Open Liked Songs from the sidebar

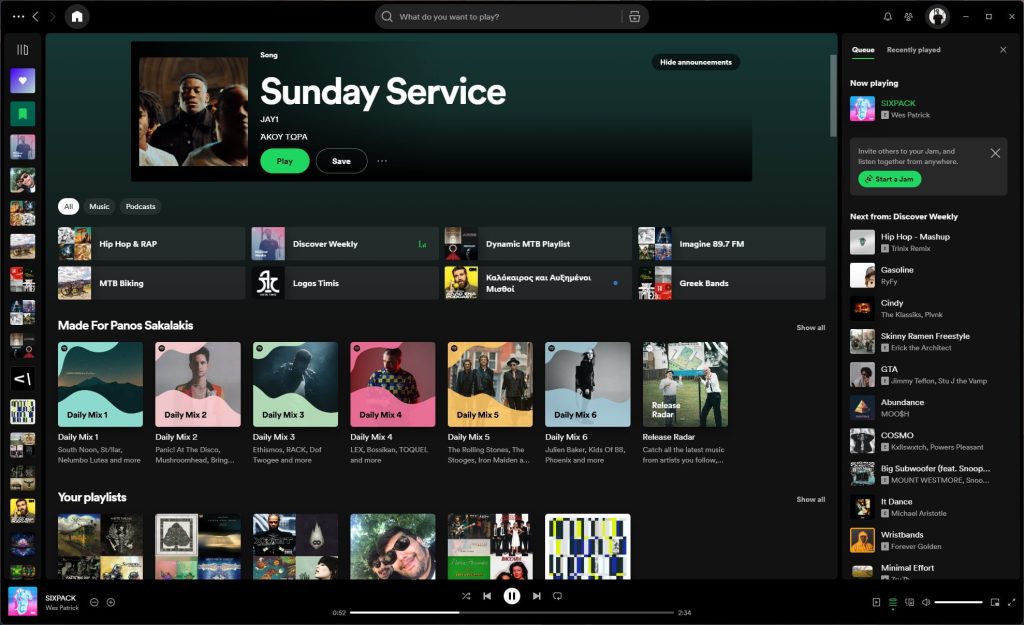[x=22, y=80]
